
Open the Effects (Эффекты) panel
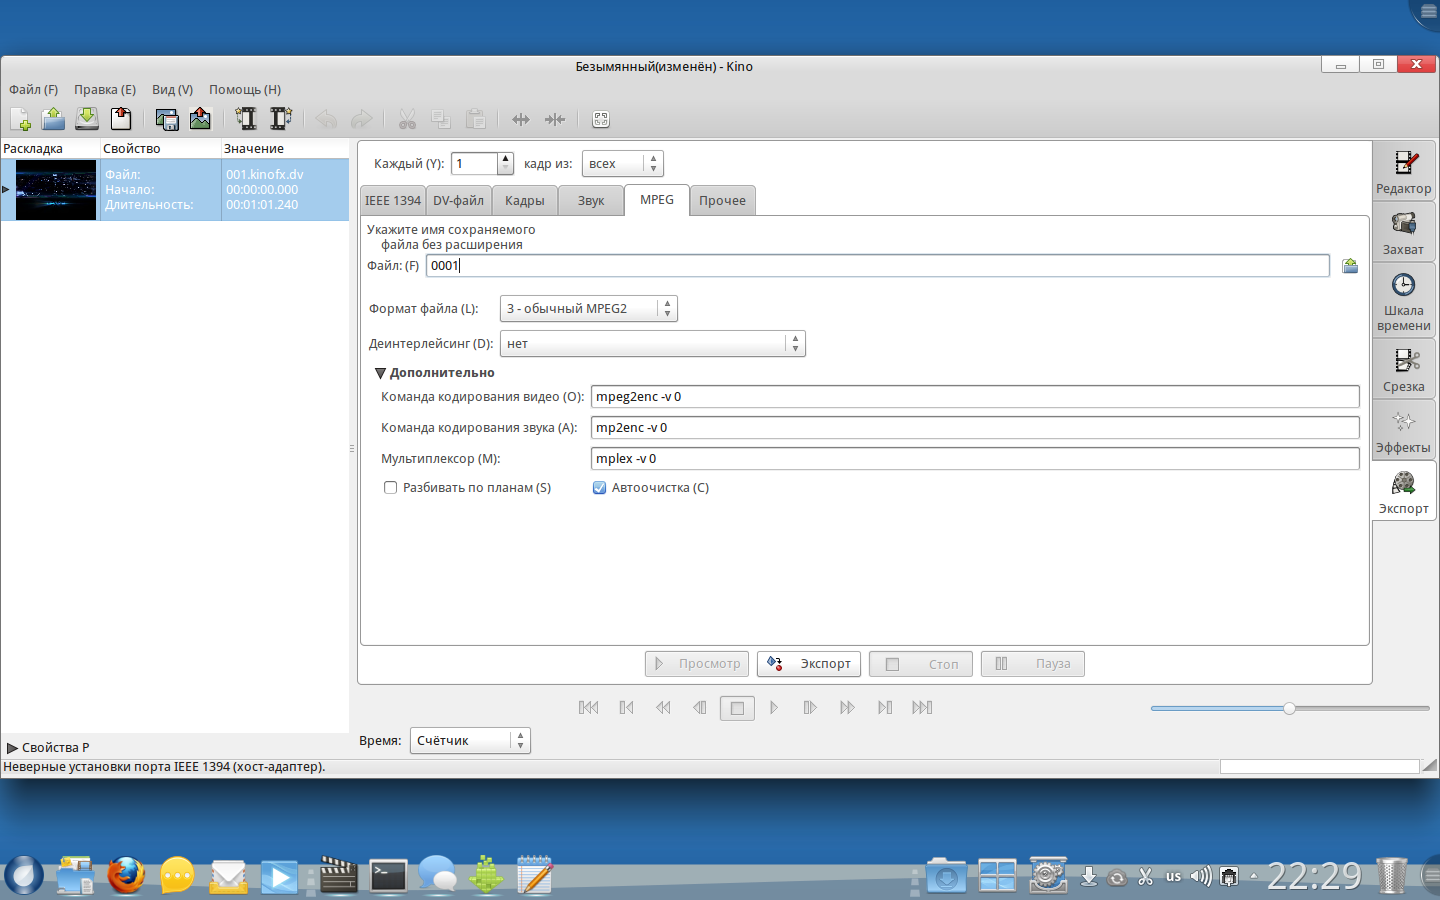[x=1403, y=430]
